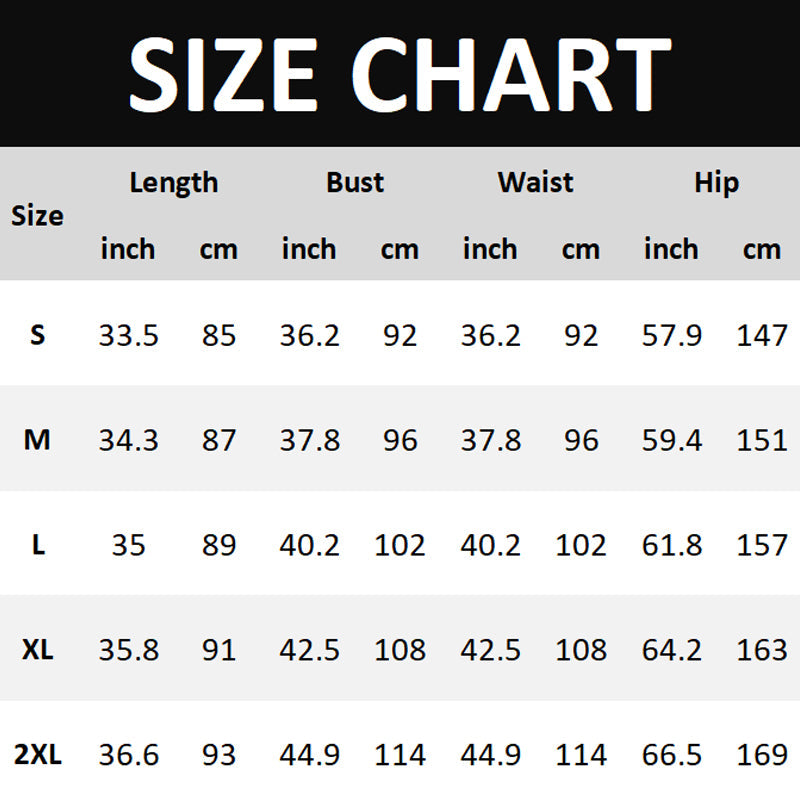Choose the XL size row label

tap(37, 650)
